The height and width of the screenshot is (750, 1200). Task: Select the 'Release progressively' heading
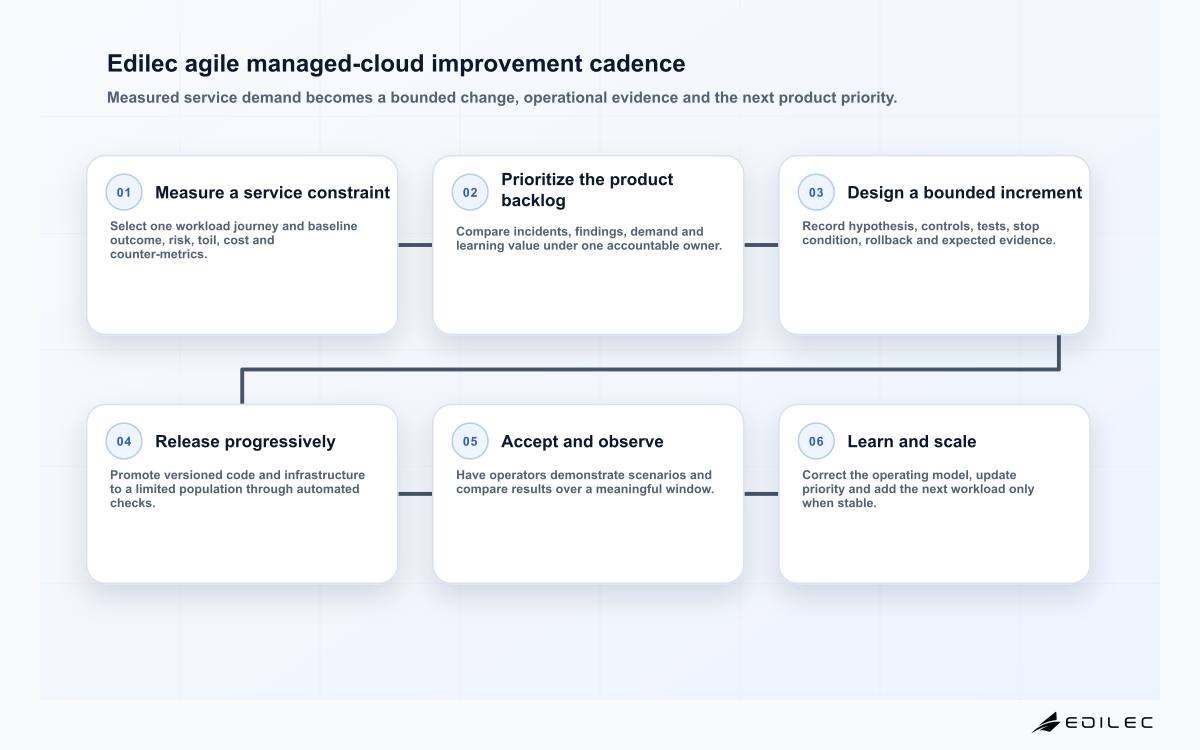click(245, 442)
